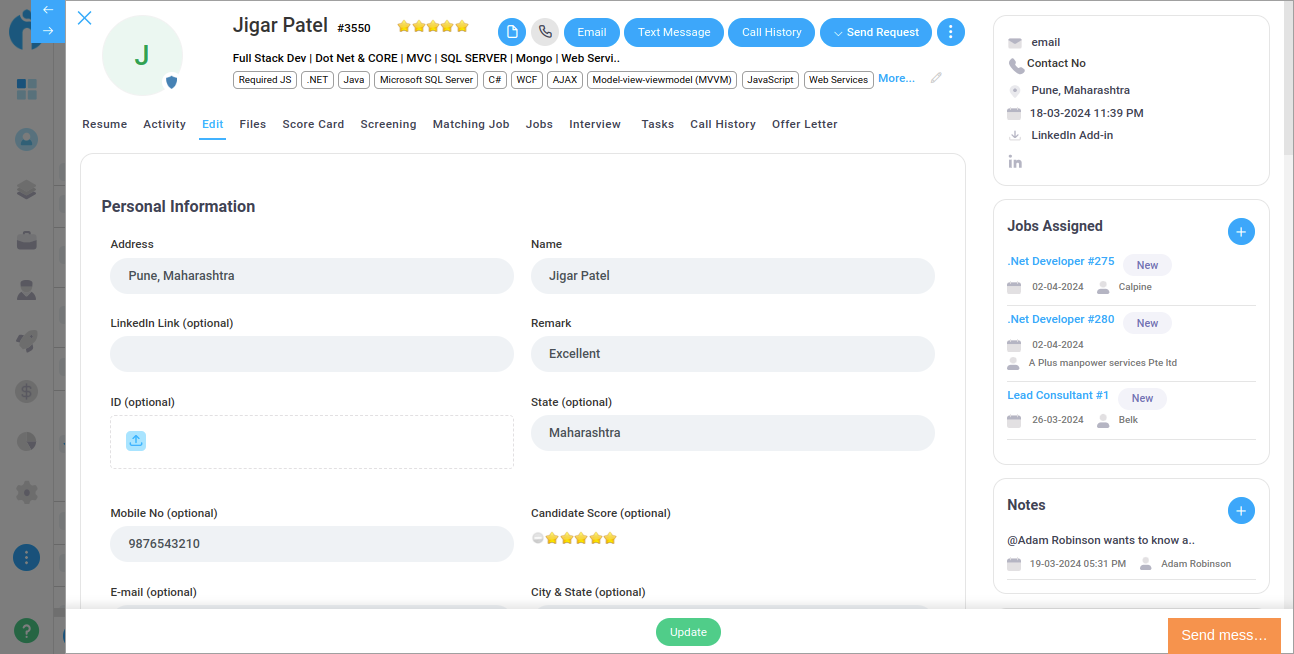Close the candidate panel with X
Viewport: 1294px width, 654px height.
click(x=84, y=18)
